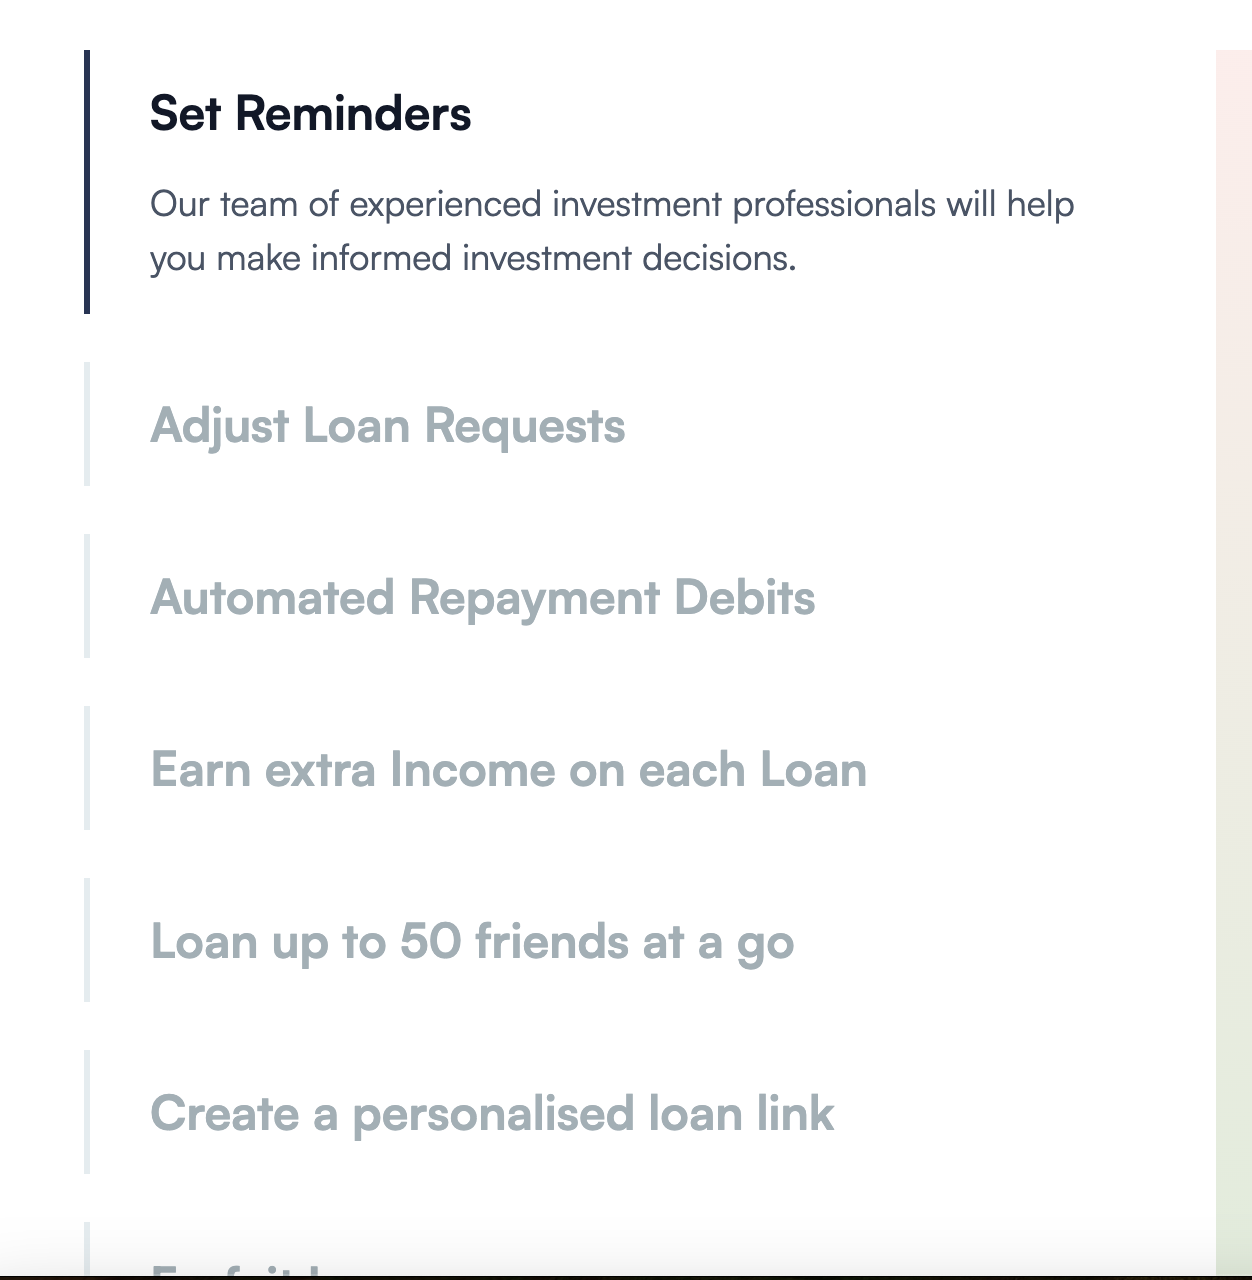Select the Set Reminders heading
1252x1280 pixels.
[310, 113]
